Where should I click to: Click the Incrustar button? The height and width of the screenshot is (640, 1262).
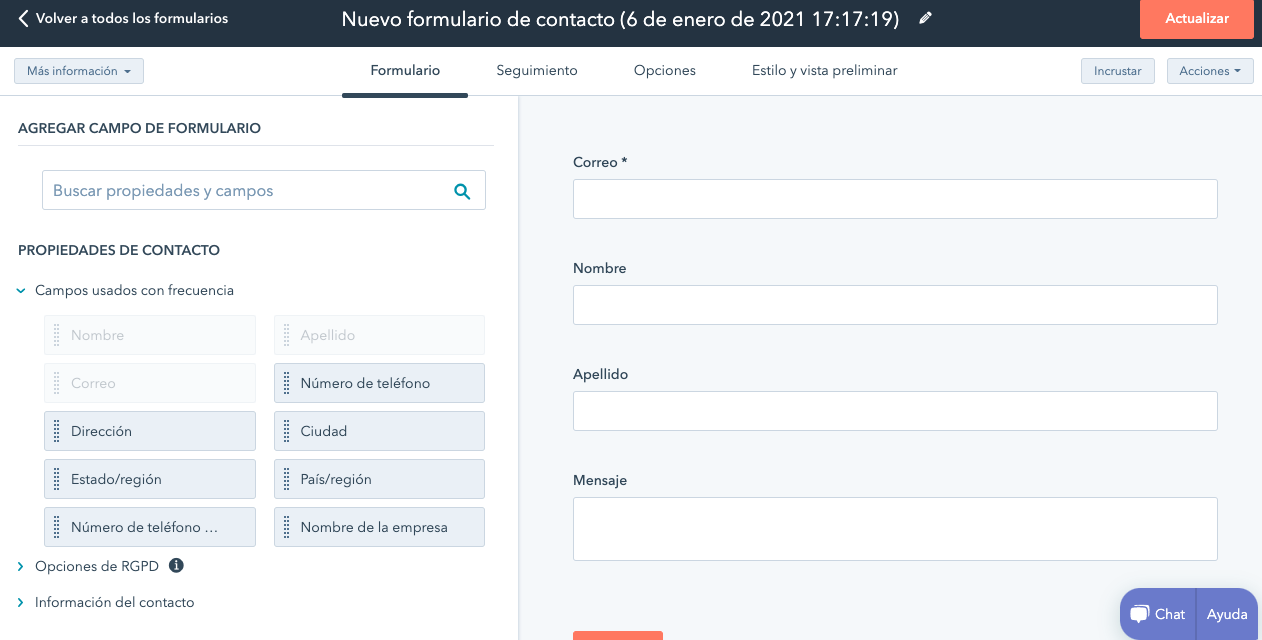click(x=1117, y=71)
